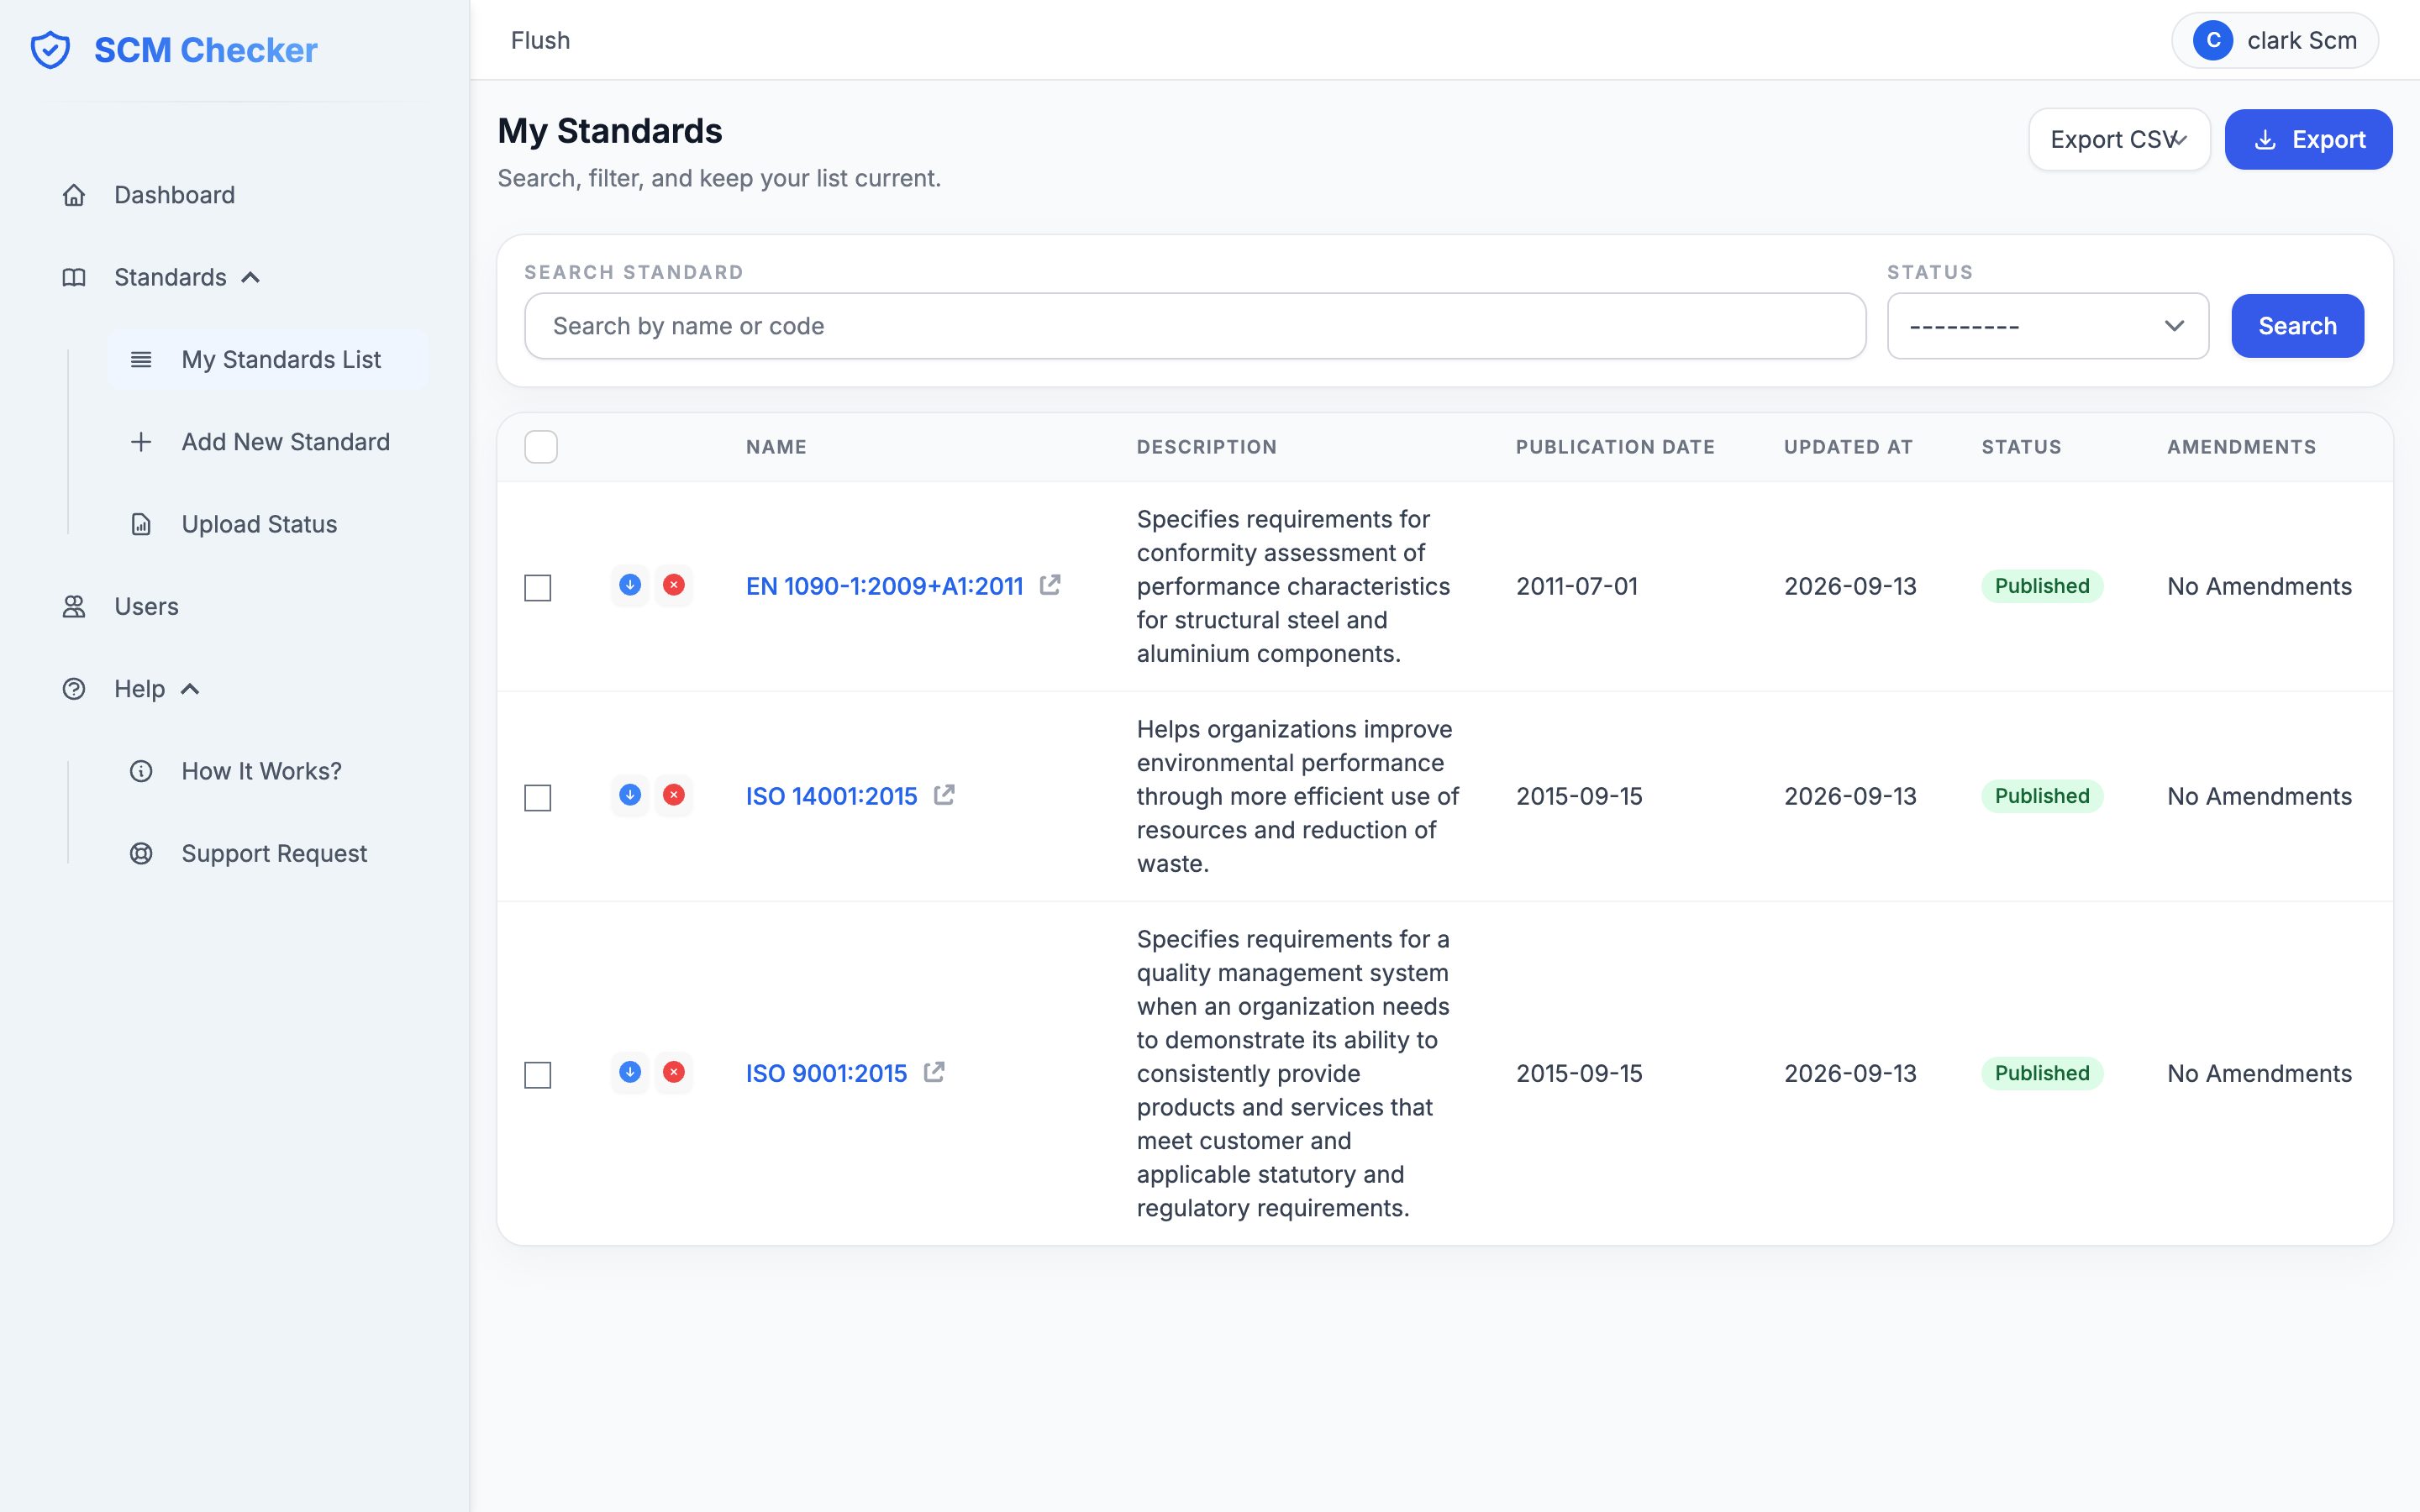Check the ISO 9001:2015 row checkbox
The height and width of the screenshot is (1512, 2420).
[538, 1075]
